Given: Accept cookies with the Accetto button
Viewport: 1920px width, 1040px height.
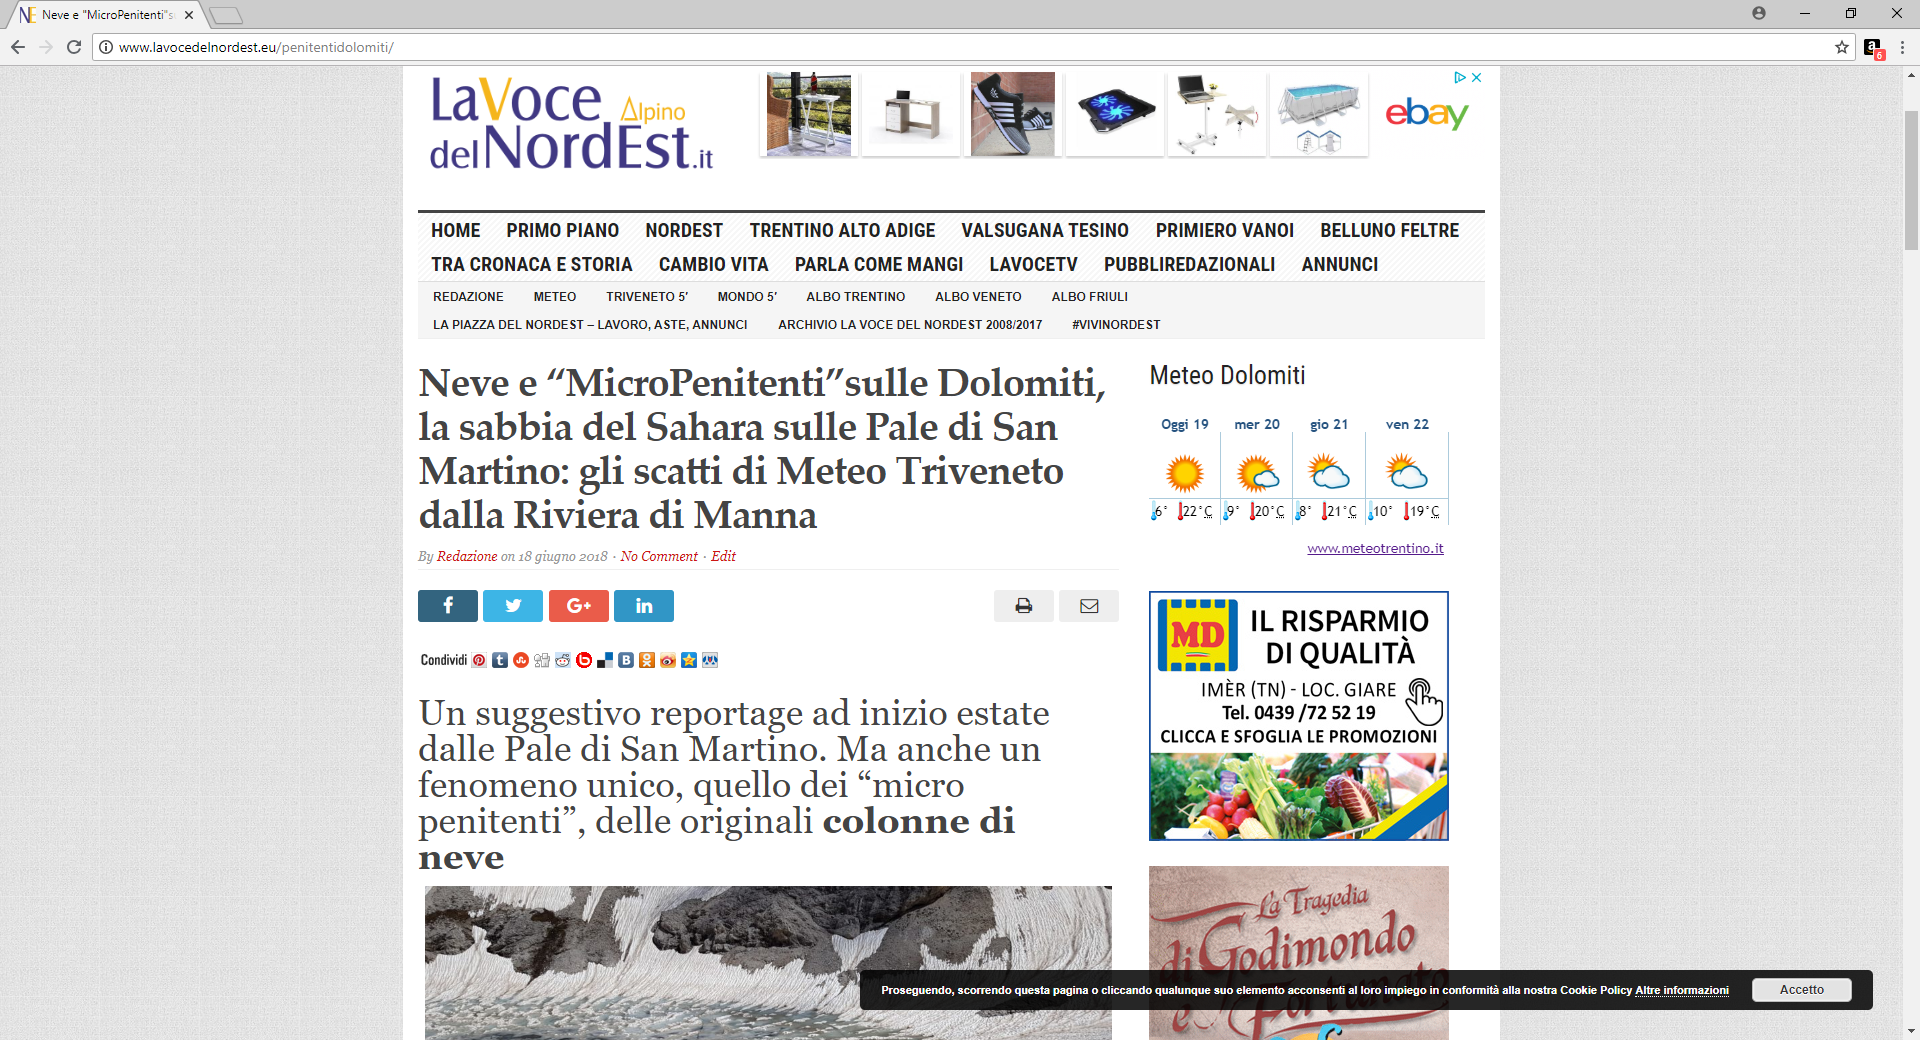Looking at the screenshot, I should click(x=1801, y=990).
